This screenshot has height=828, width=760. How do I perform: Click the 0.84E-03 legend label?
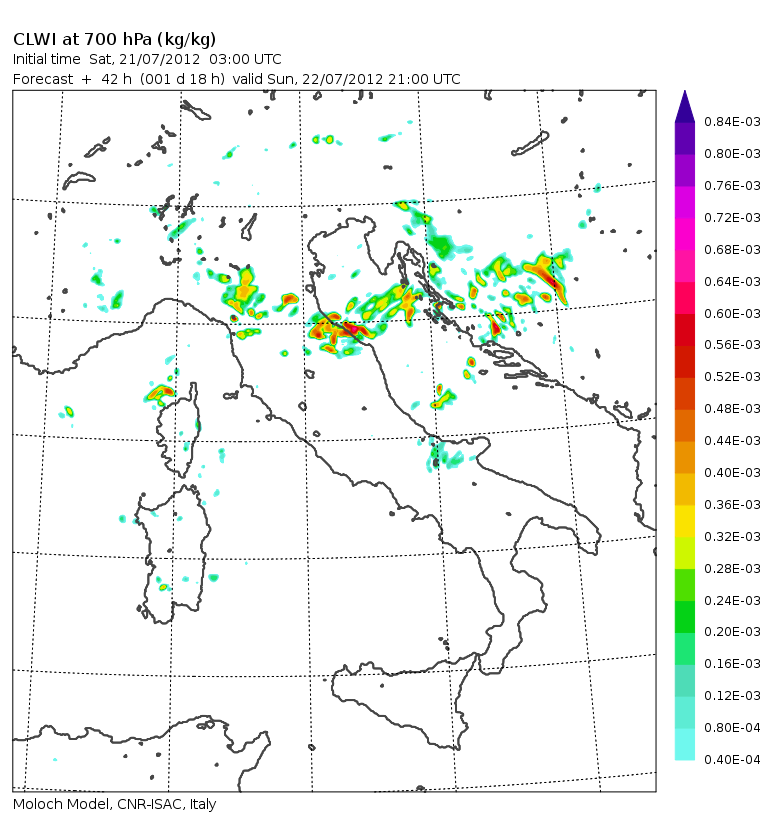732,122
